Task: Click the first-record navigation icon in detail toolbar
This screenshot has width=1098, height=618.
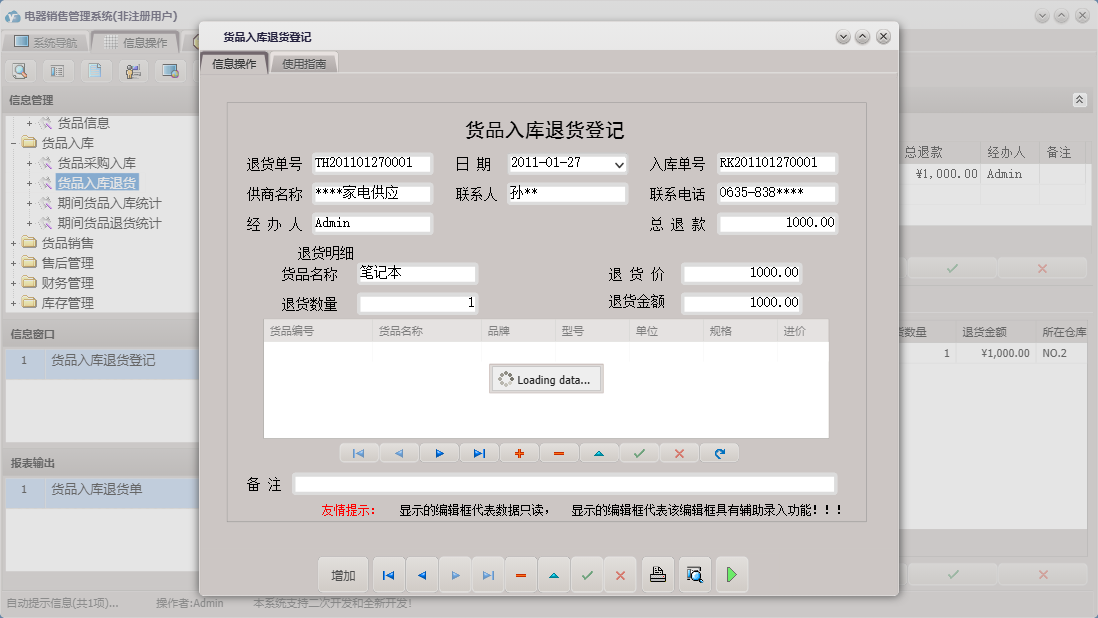Action: [x=359, y=453]
